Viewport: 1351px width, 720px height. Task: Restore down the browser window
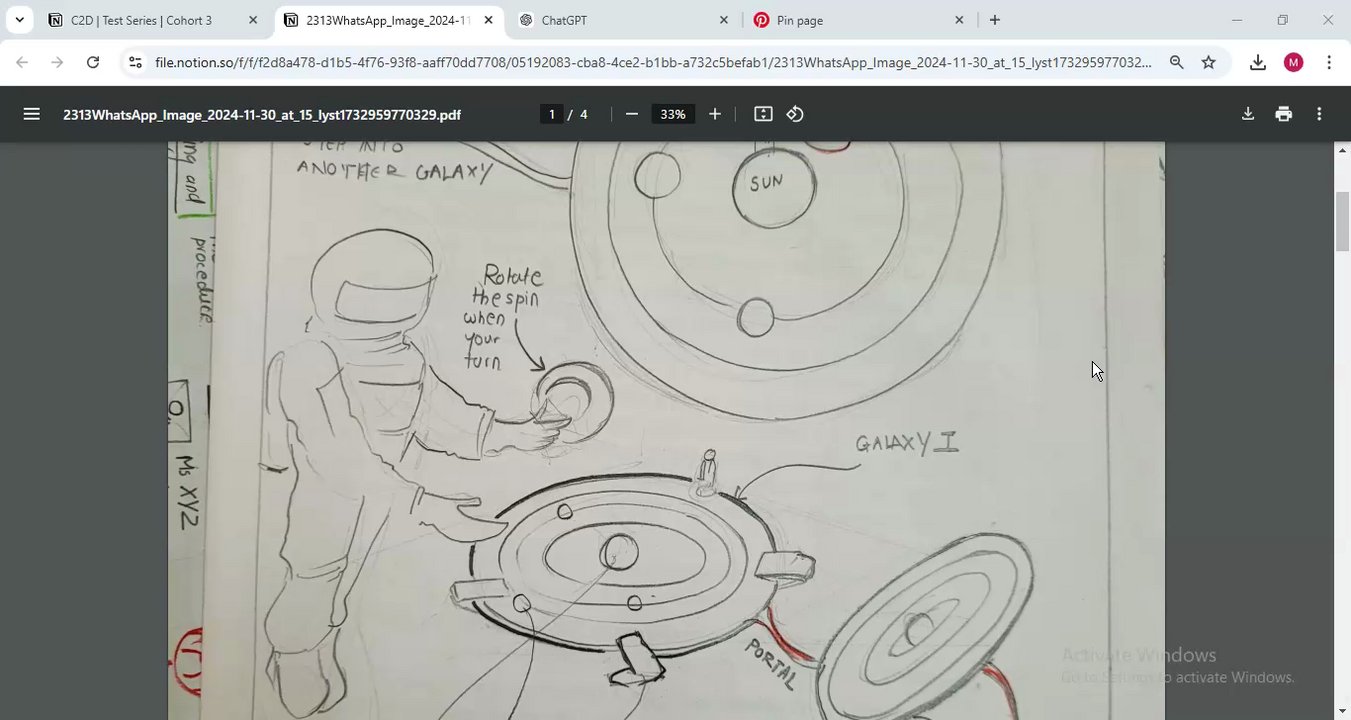tap(1282, 20)
